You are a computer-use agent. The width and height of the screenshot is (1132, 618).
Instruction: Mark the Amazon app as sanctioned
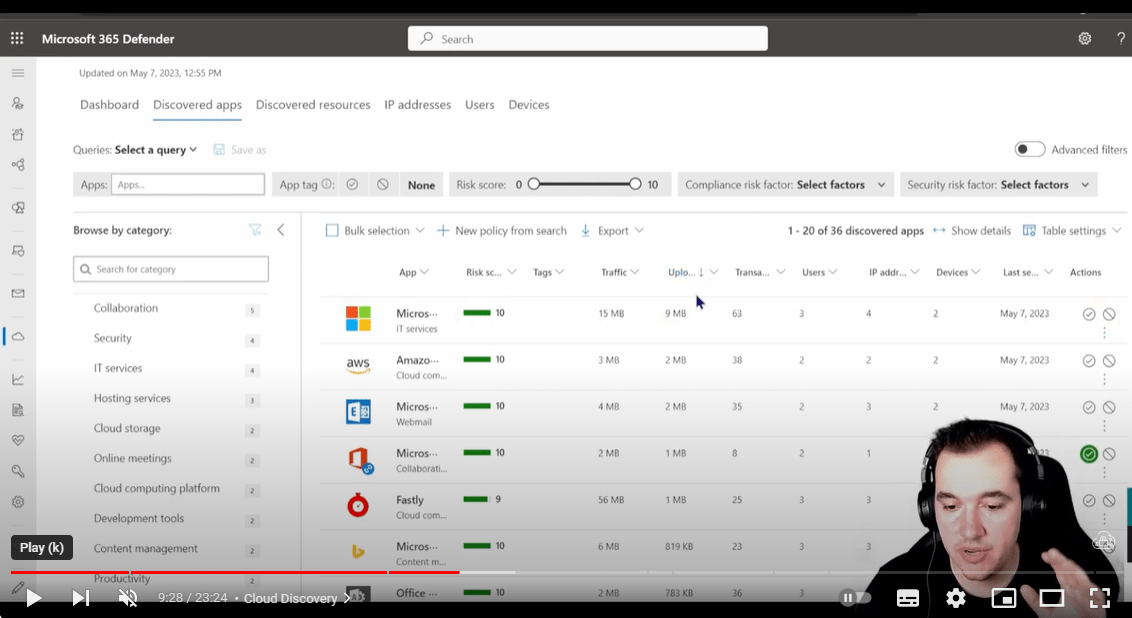pos(1089,360)
